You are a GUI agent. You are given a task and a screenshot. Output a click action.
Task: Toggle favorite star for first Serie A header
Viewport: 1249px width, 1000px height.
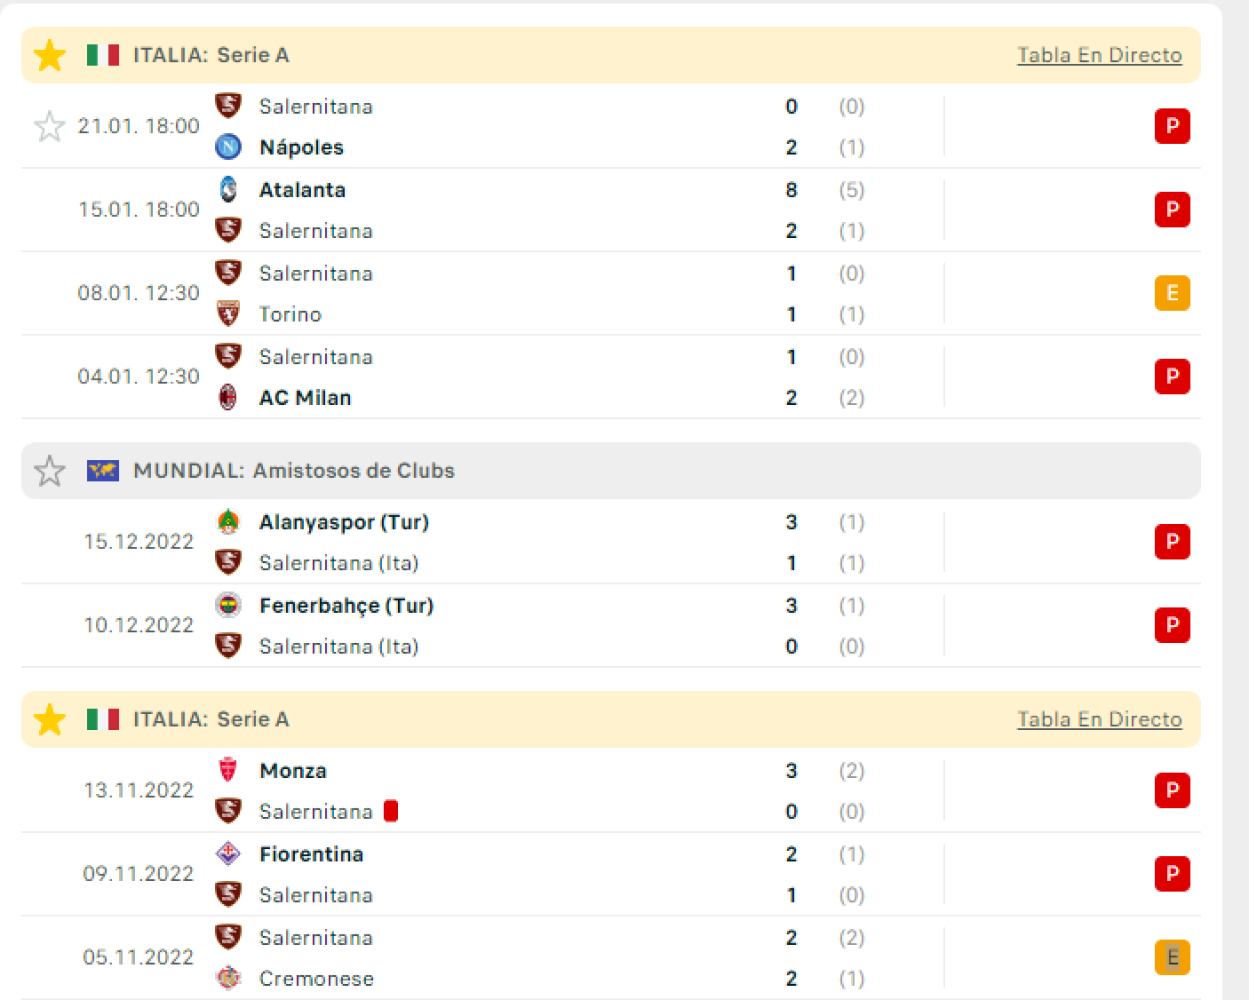49,55
